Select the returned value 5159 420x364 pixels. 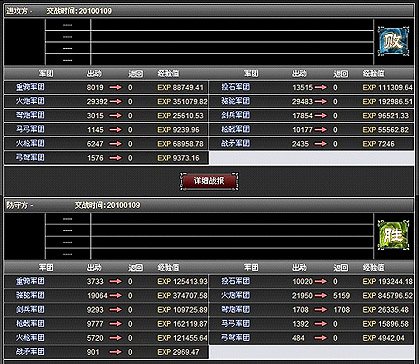tap(342, 296)
